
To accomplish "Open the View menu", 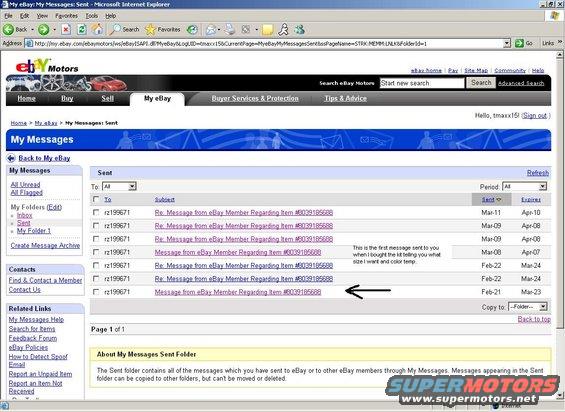I will [42, 16].
